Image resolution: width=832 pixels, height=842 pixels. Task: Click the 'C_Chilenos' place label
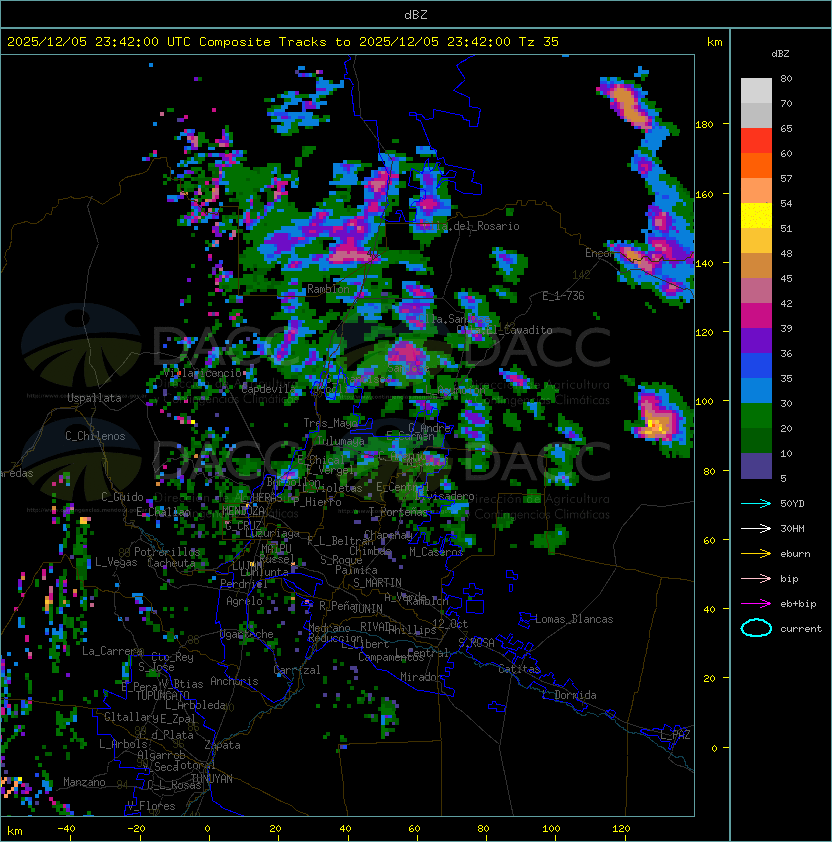pos(95,436)
